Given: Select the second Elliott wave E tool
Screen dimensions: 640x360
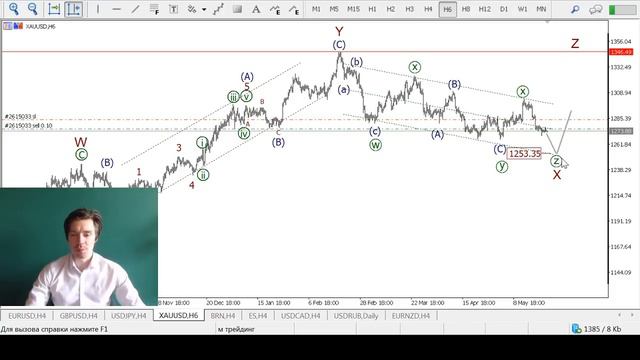Looking at the screenshot, I should (294, 9).
